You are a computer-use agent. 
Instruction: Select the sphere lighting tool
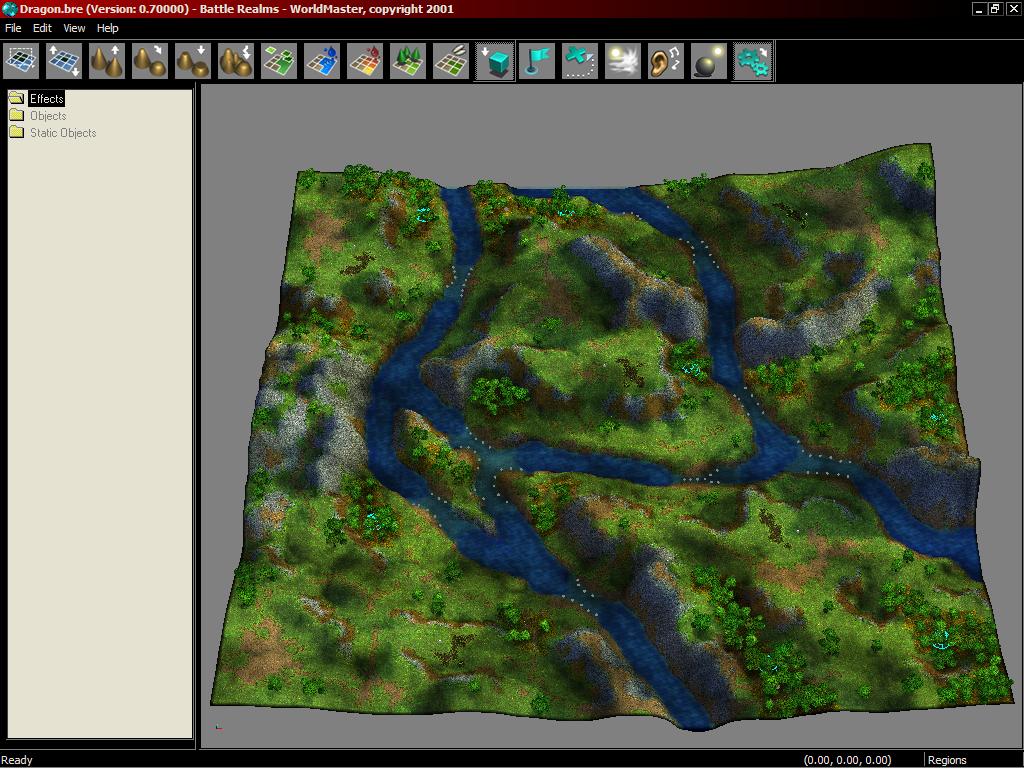click(x=709, y=61)
